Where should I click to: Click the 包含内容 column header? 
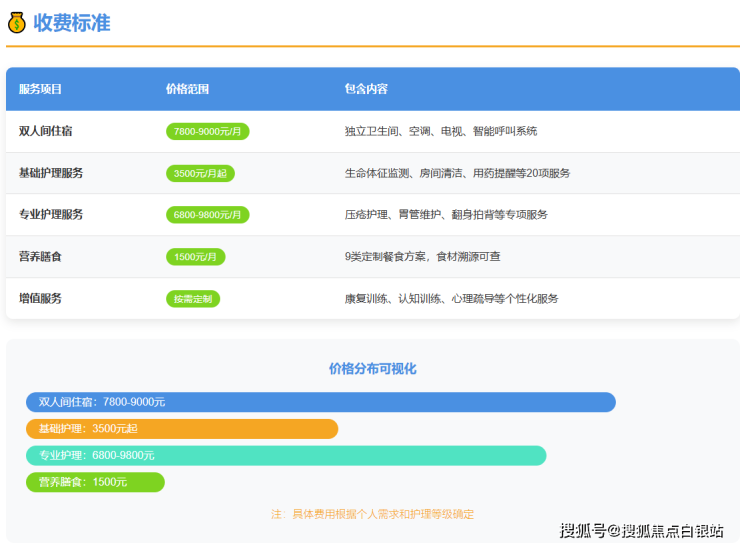(x=366, y=89)
